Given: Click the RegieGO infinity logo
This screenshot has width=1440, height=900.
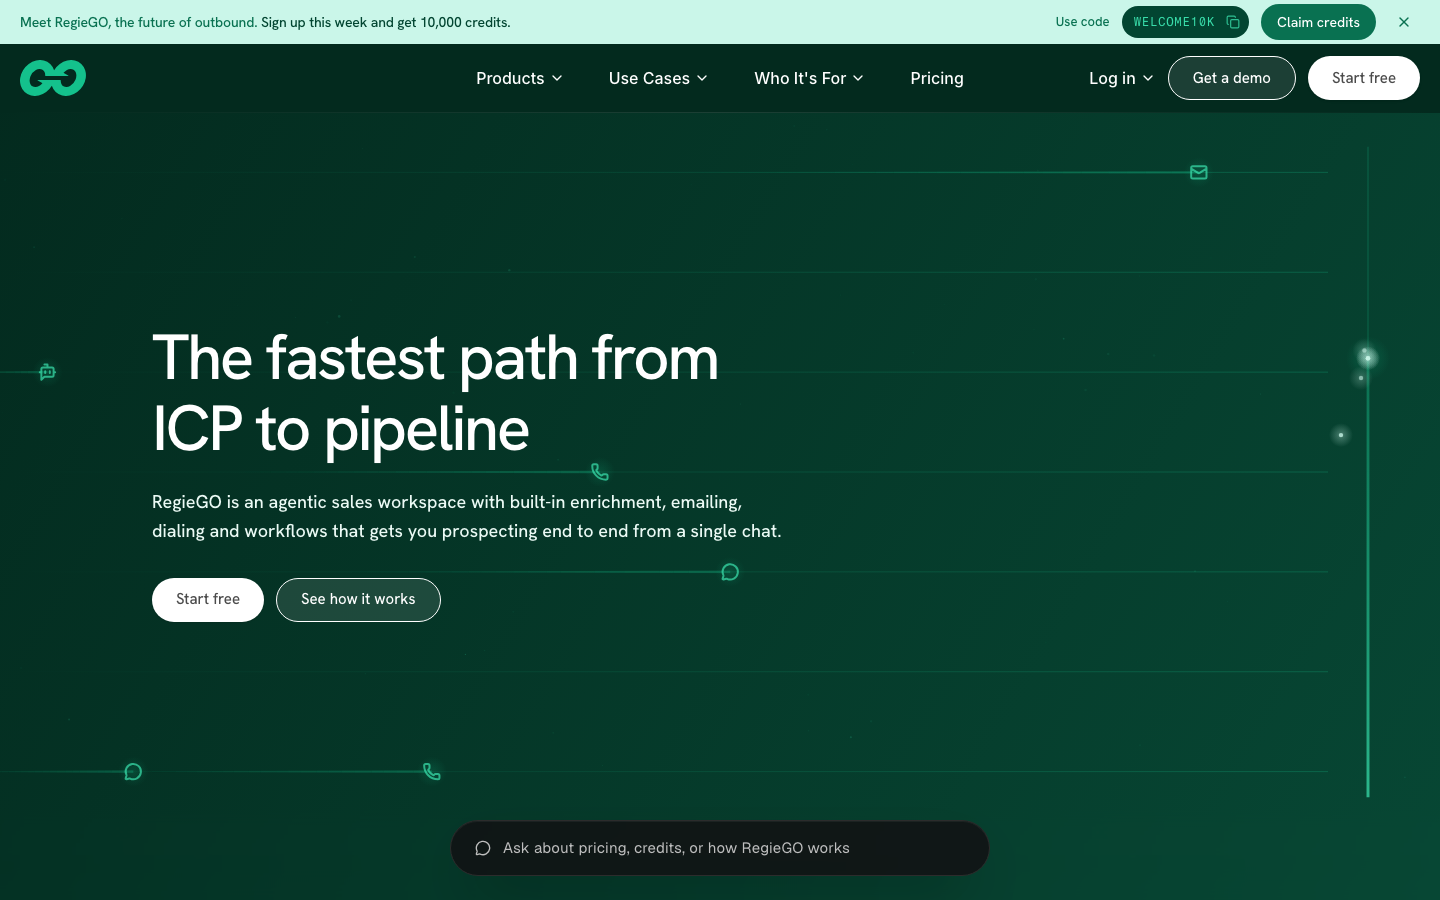Looking at the screenshot, I should (x=53, y=78).
